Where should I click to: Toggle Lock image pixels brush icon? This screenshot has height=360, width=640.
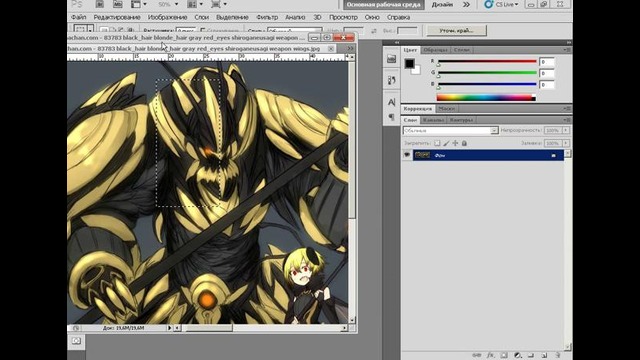coord(446,143)
